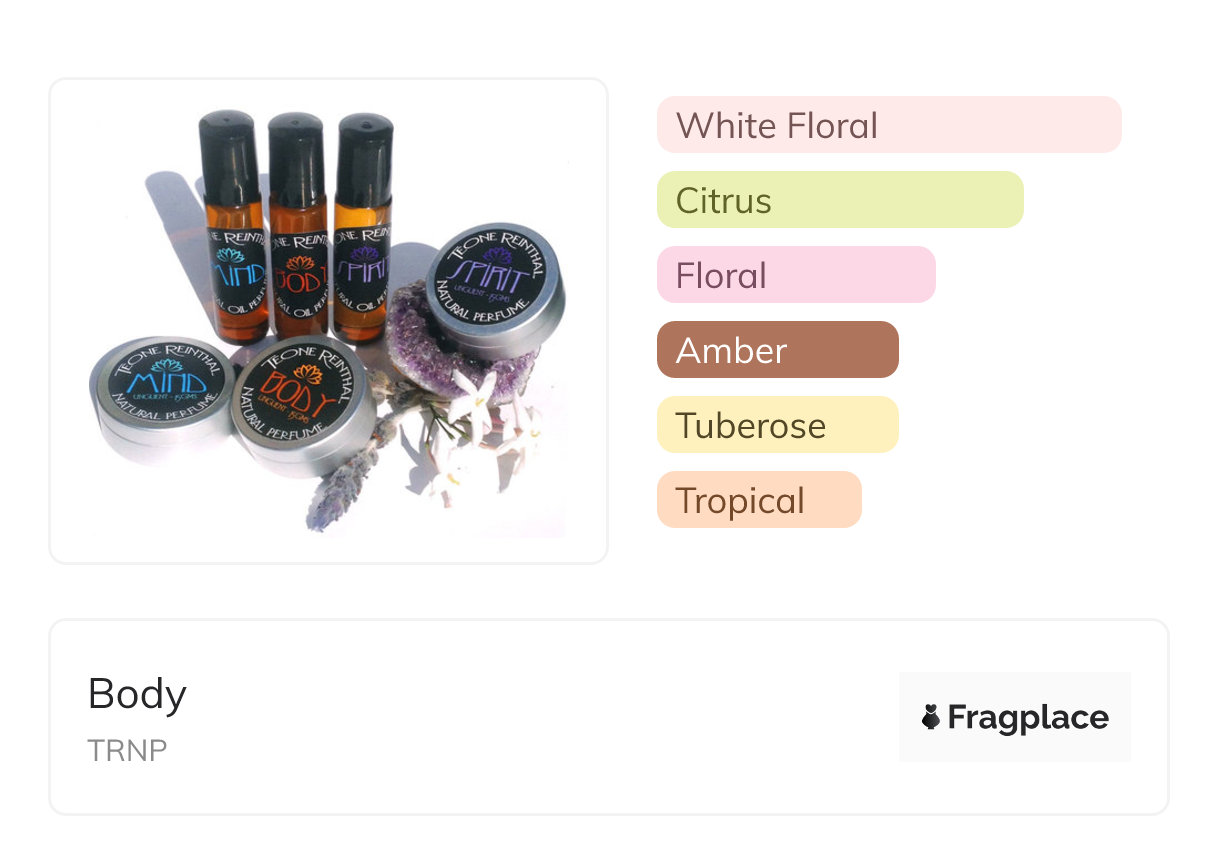Click the BODY roll-on oil bottle

[297, 228]
